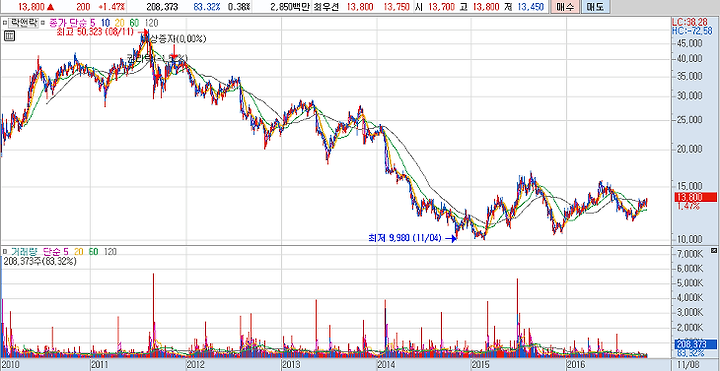Click the 최저 9,980 (11/04) low marker

tap(405, 237)
